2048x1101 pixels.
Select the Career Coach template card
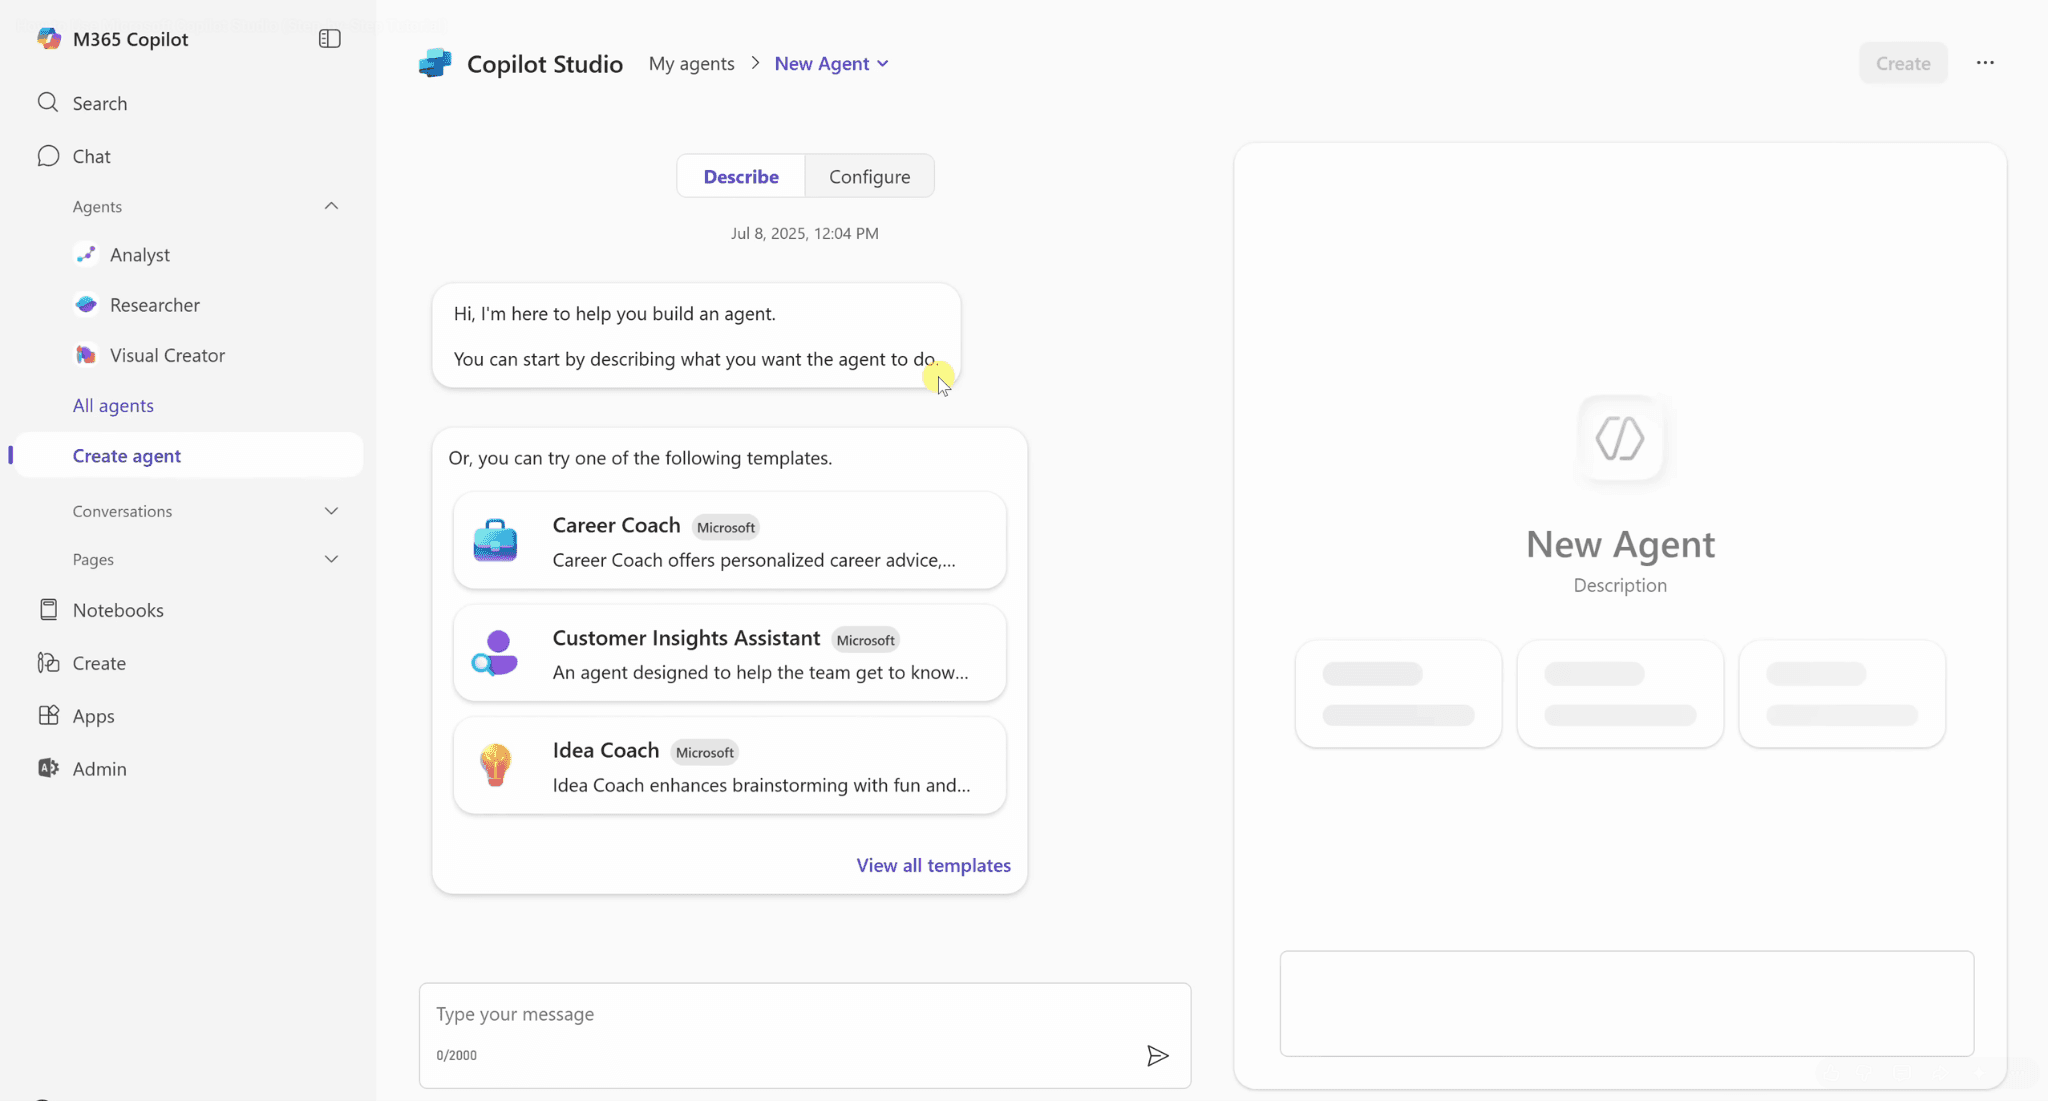[x=729, y=540]
